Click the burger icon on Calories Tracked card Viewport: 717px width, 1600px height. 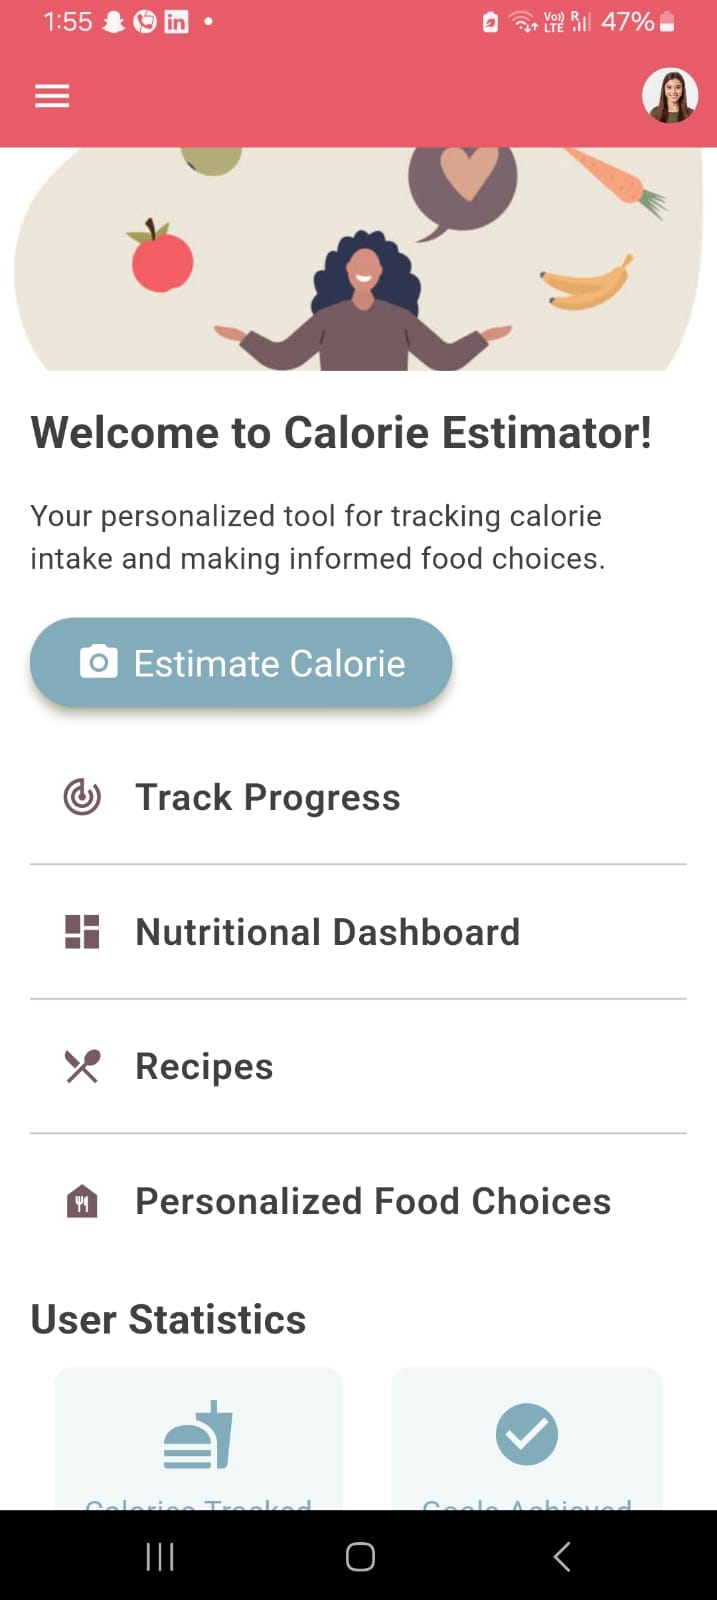click(x=197, y=1434)
